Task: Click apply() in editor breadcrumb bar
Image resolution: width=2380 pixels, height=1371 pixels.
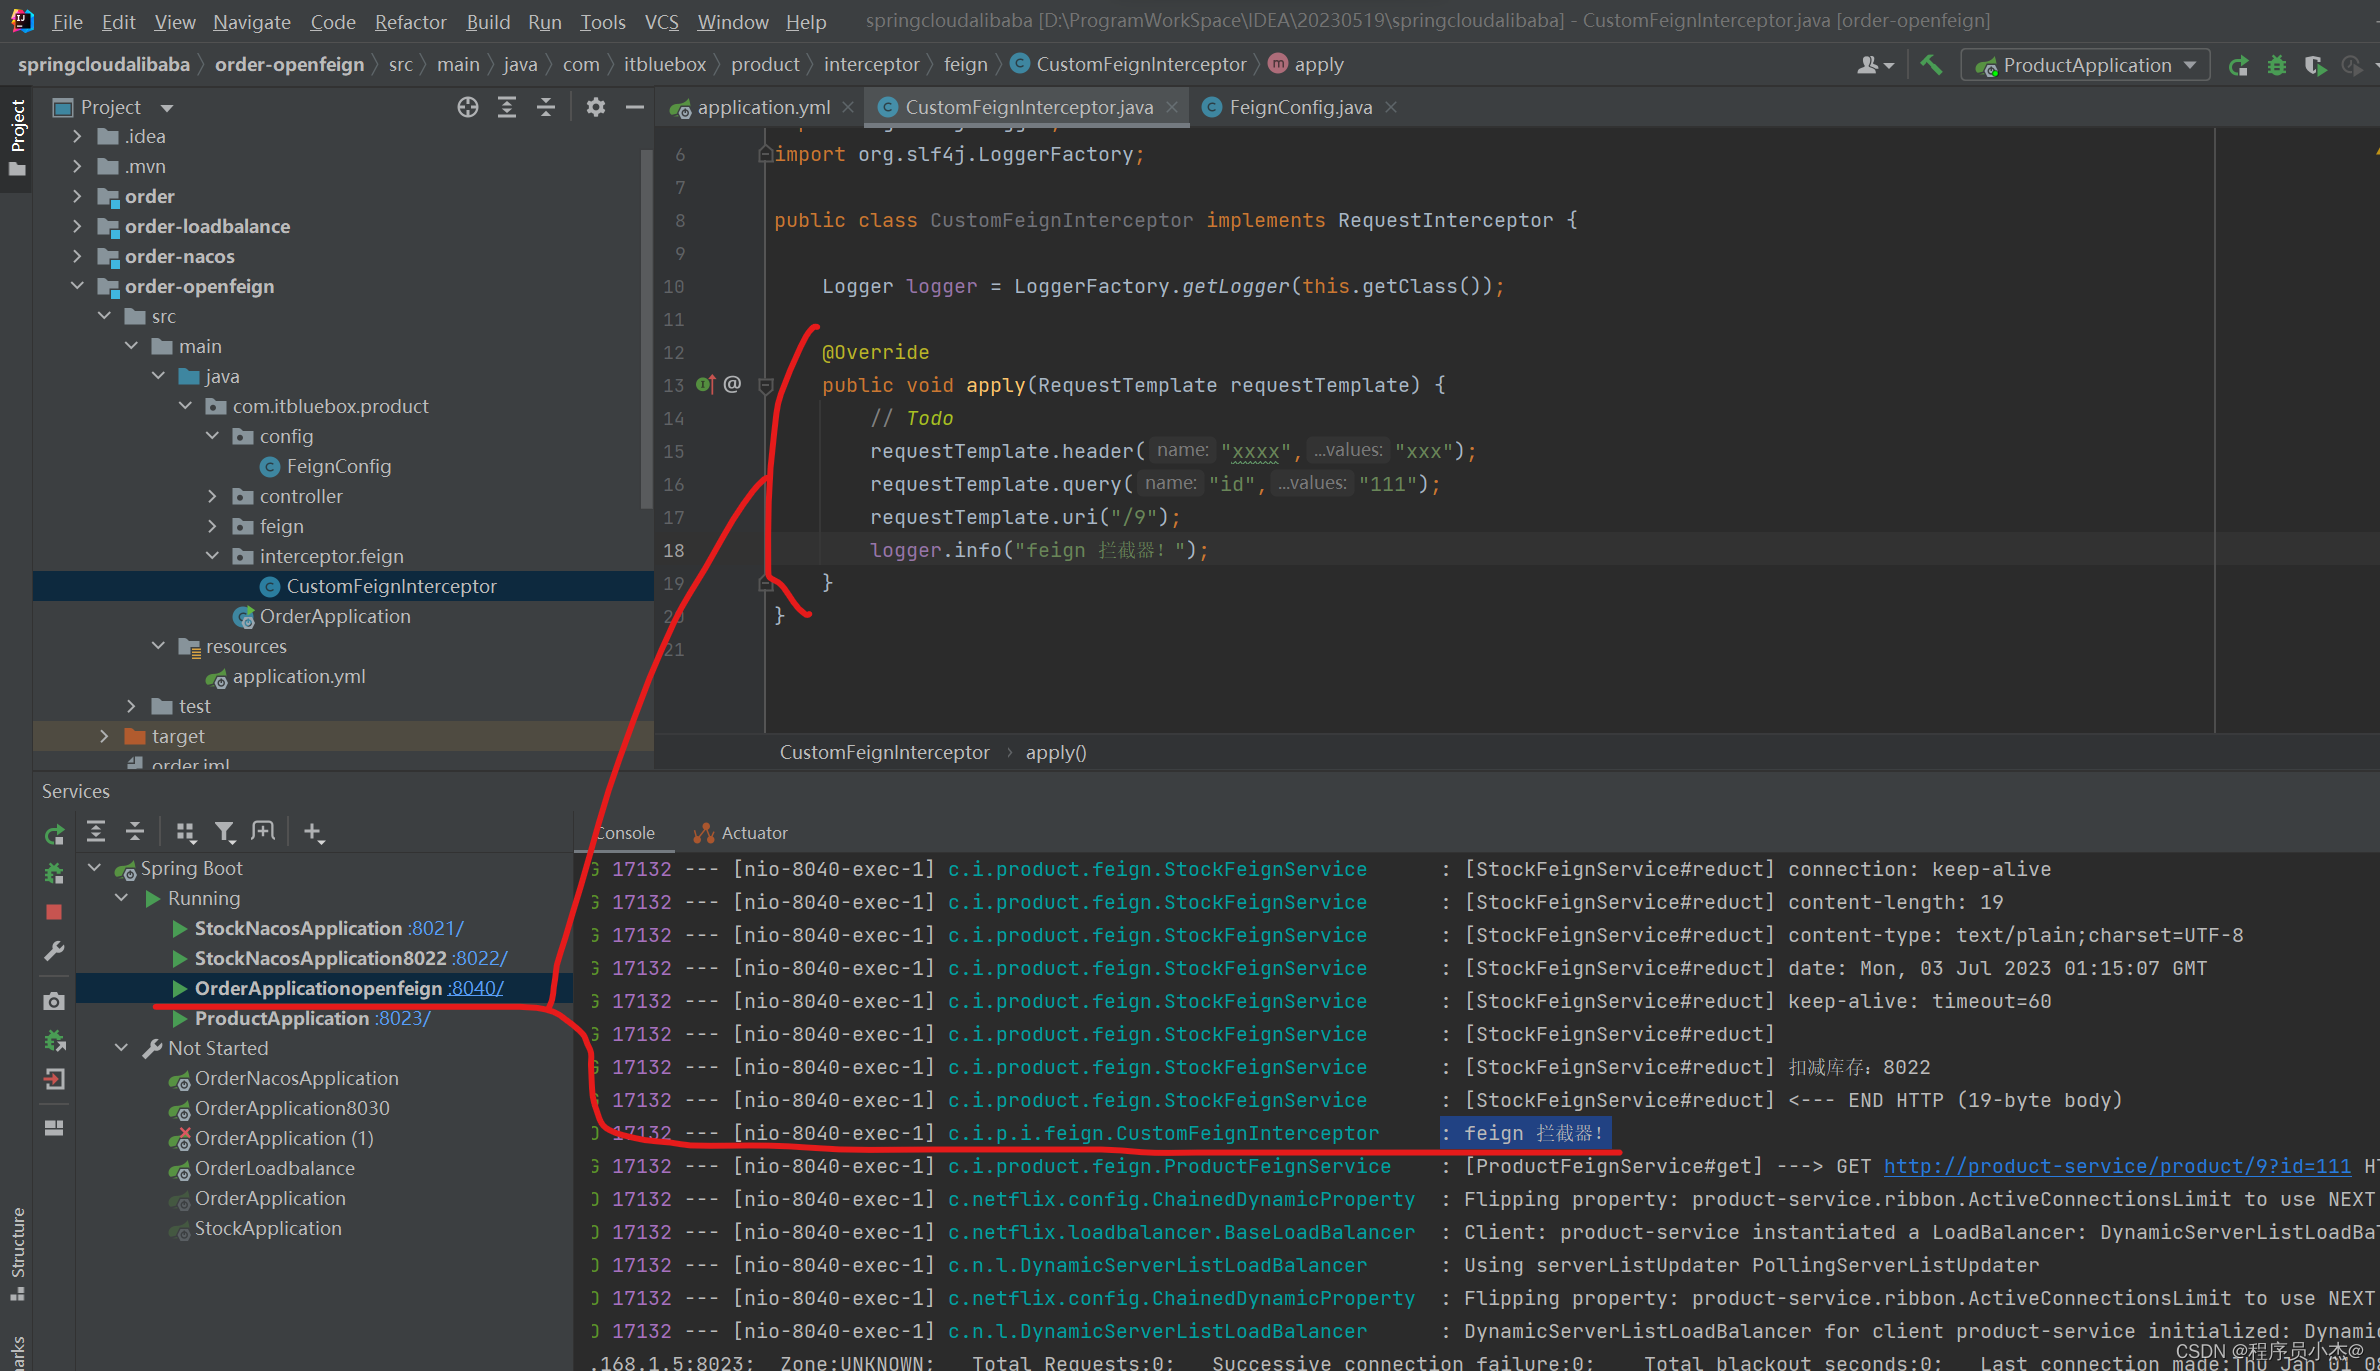Action: (x=1055, y=752)
